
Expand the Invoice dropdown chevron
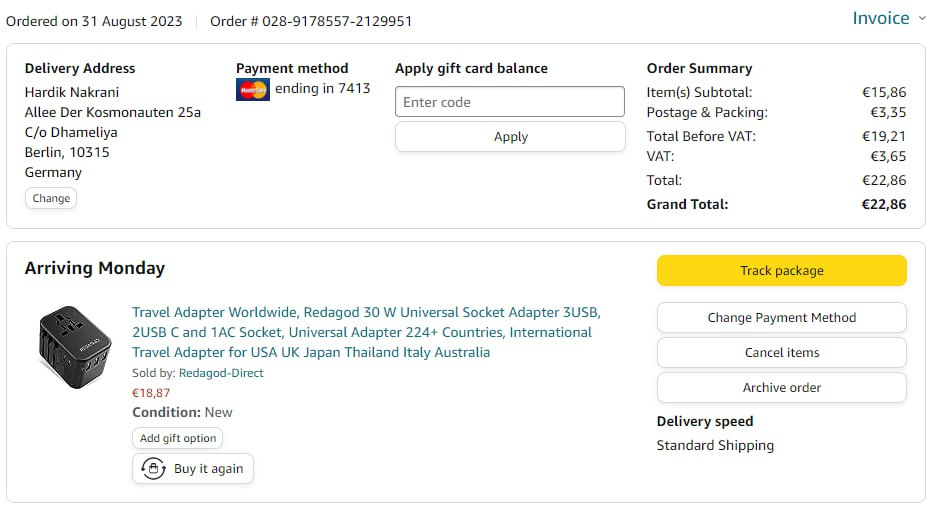pyautogui.click(x=921, y=18)
